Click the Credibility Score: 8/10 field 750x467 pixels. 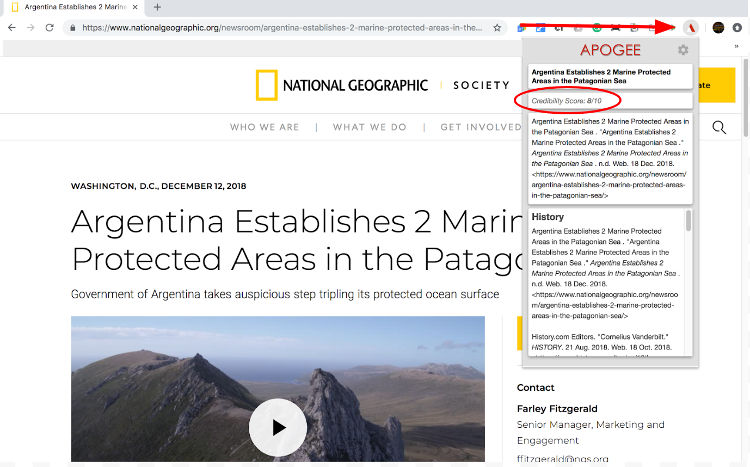point(610,101)
